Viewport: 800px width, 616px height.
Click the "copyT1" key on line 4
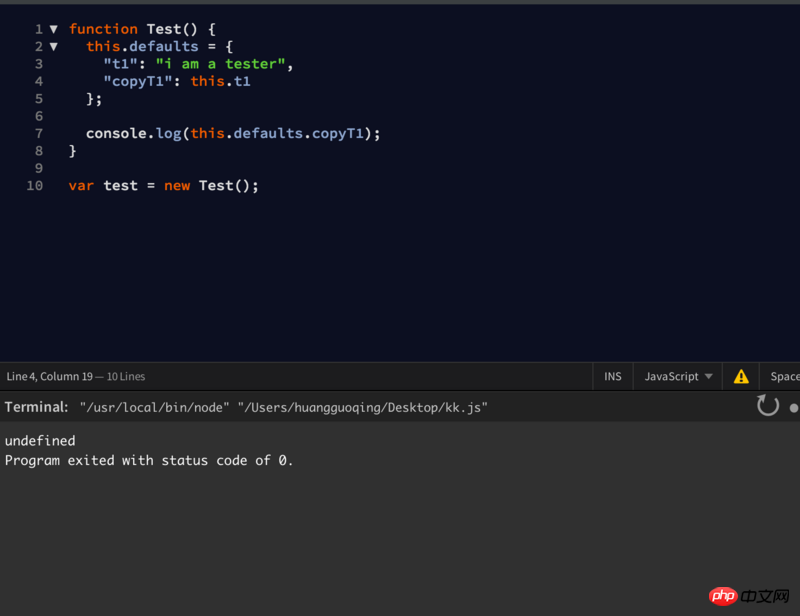[x=138, y=82]
